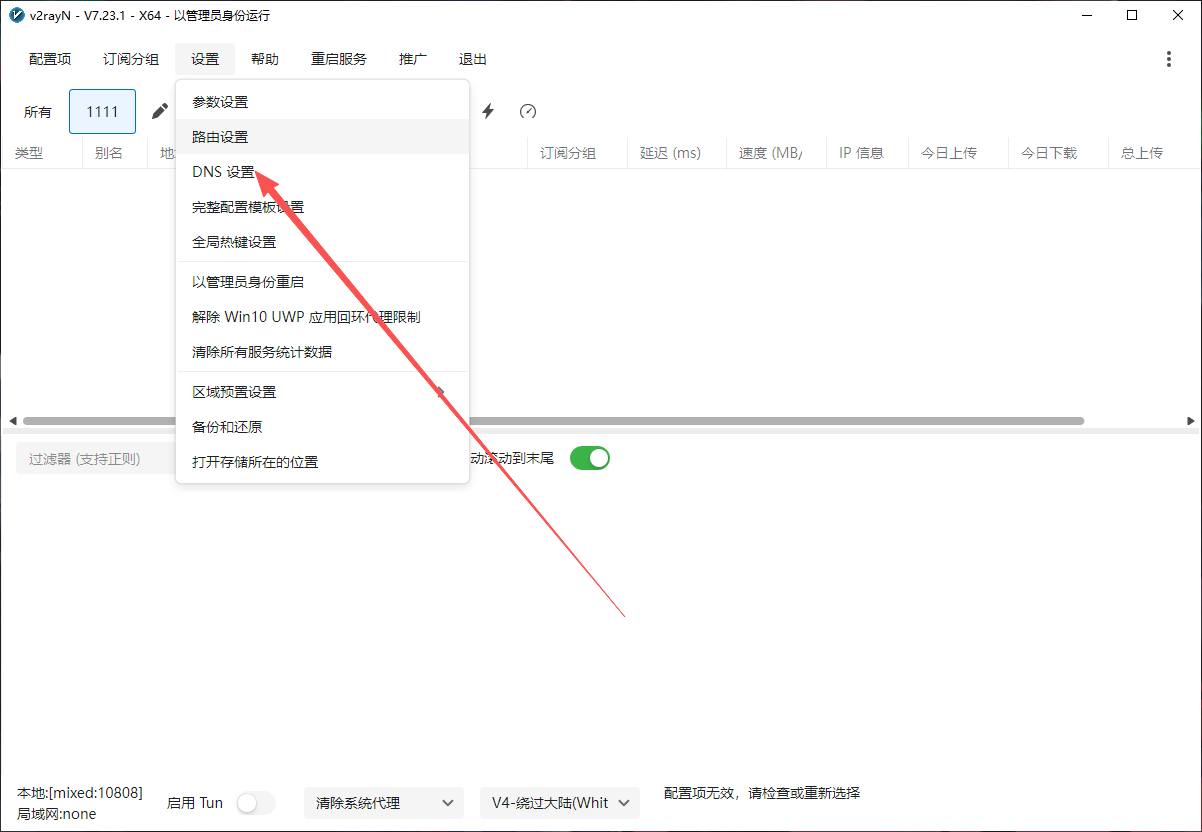Screen dimensions: 1202x832
Task: Open the V4 routing rule dropdown
Action: 560,803
